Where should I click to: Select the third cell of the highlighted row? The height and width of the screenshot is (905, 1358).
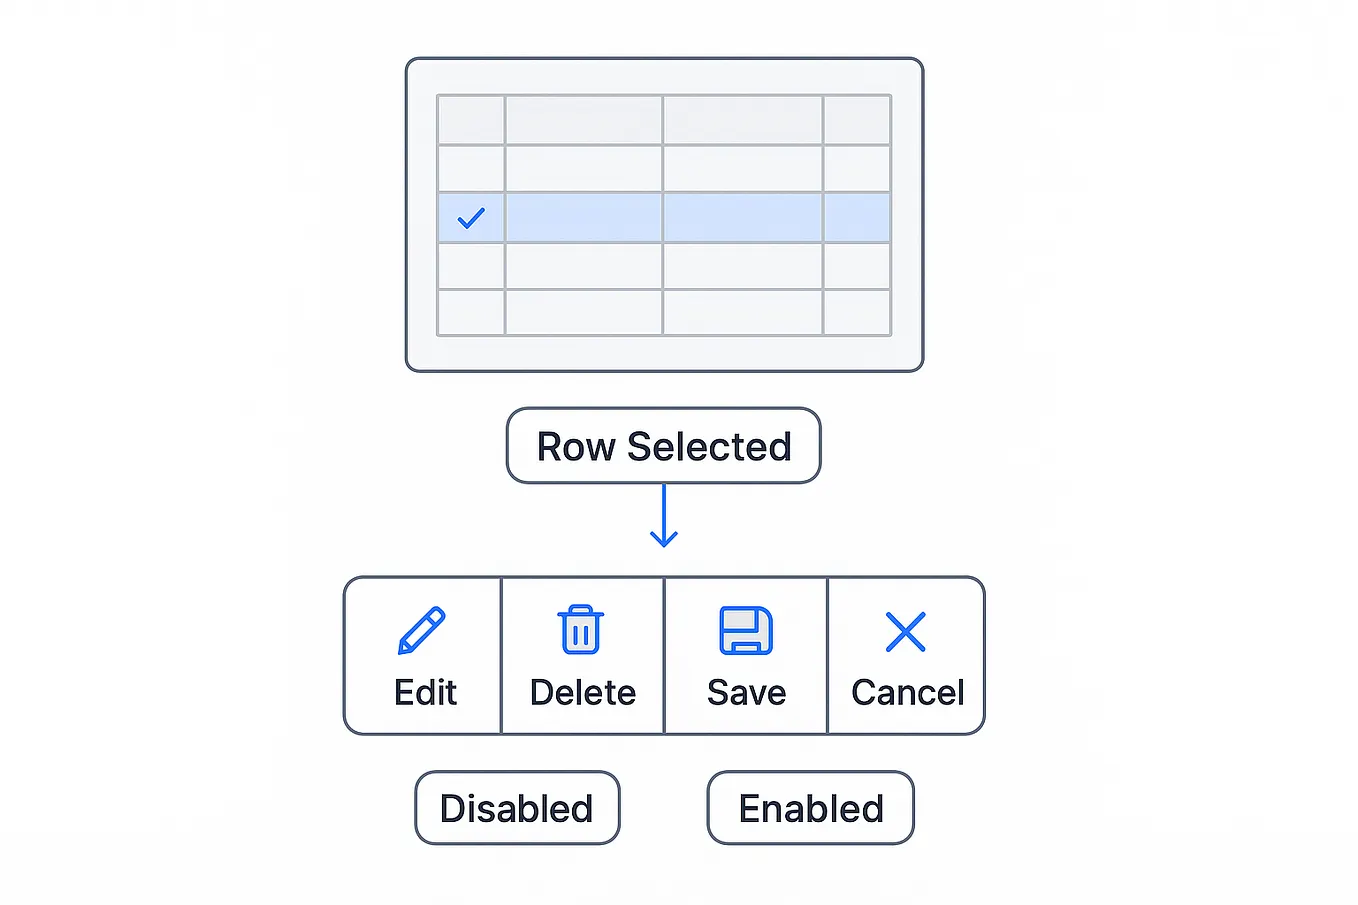743,217
